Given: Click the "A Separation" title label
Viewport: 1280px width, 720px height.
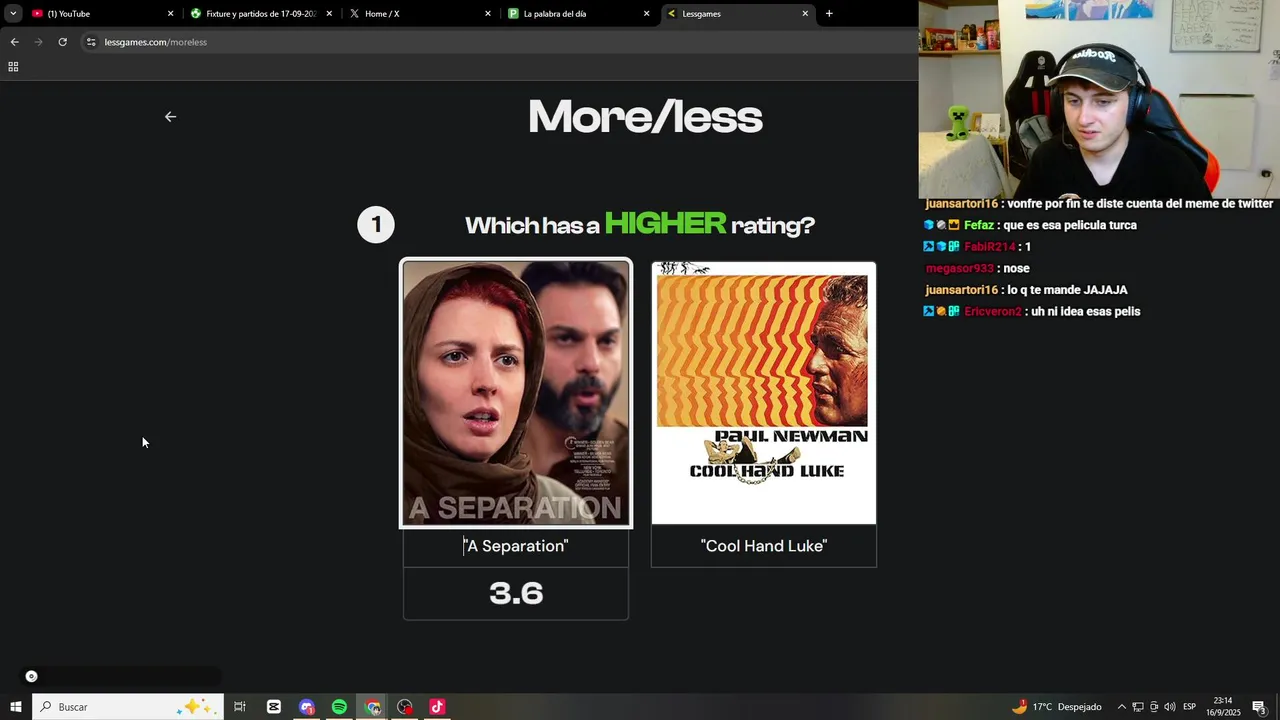Looking at the screenshot, I should click(516, 546).
